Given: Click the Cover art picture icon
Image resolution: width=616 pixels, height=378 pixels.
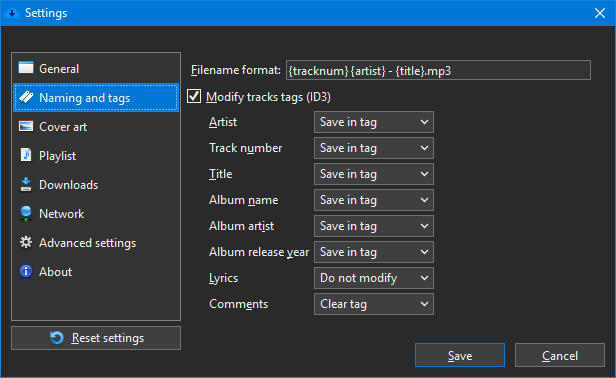Looking at the screenshot, I should point(26,126).
